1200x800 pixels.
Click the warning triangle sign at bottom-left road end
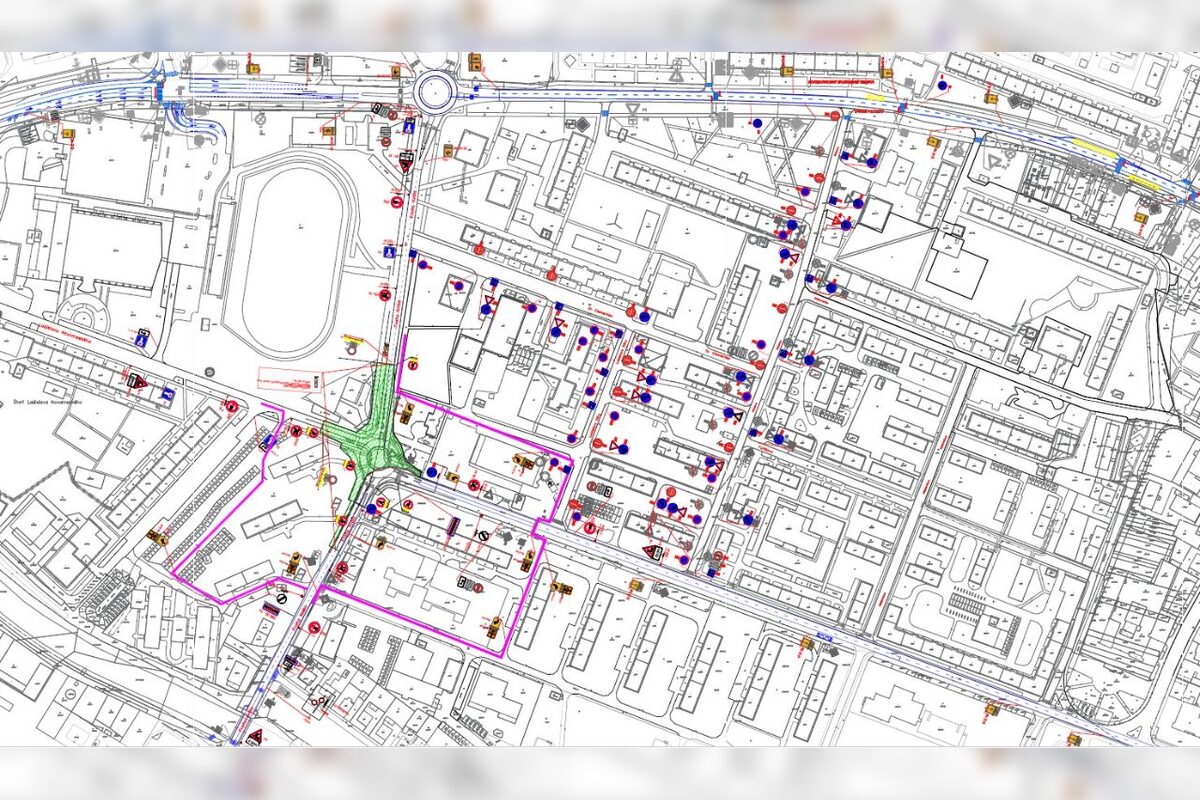coord(254,737)
